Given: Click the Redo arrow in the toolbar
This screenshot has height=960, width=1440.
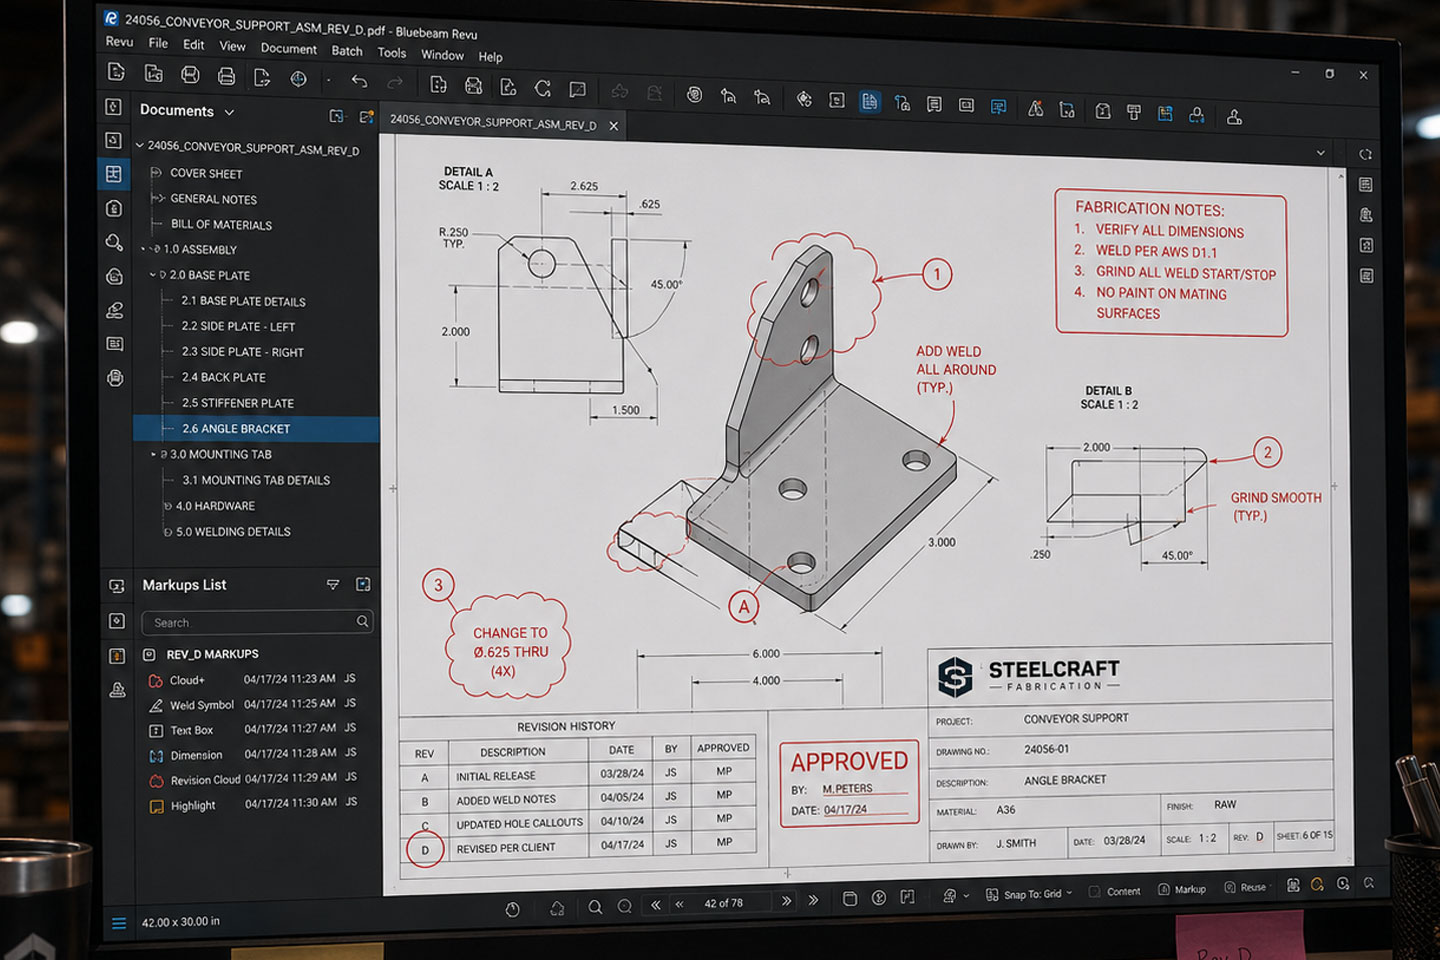Looking at the screenshot, I should [395, 83].
